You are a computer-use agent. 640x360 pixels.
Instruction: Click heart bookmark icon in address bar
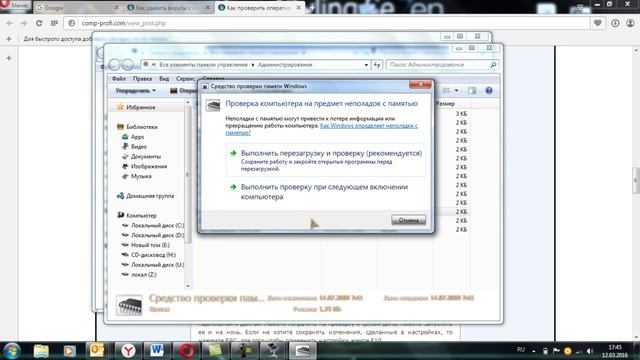coord(598,23)
